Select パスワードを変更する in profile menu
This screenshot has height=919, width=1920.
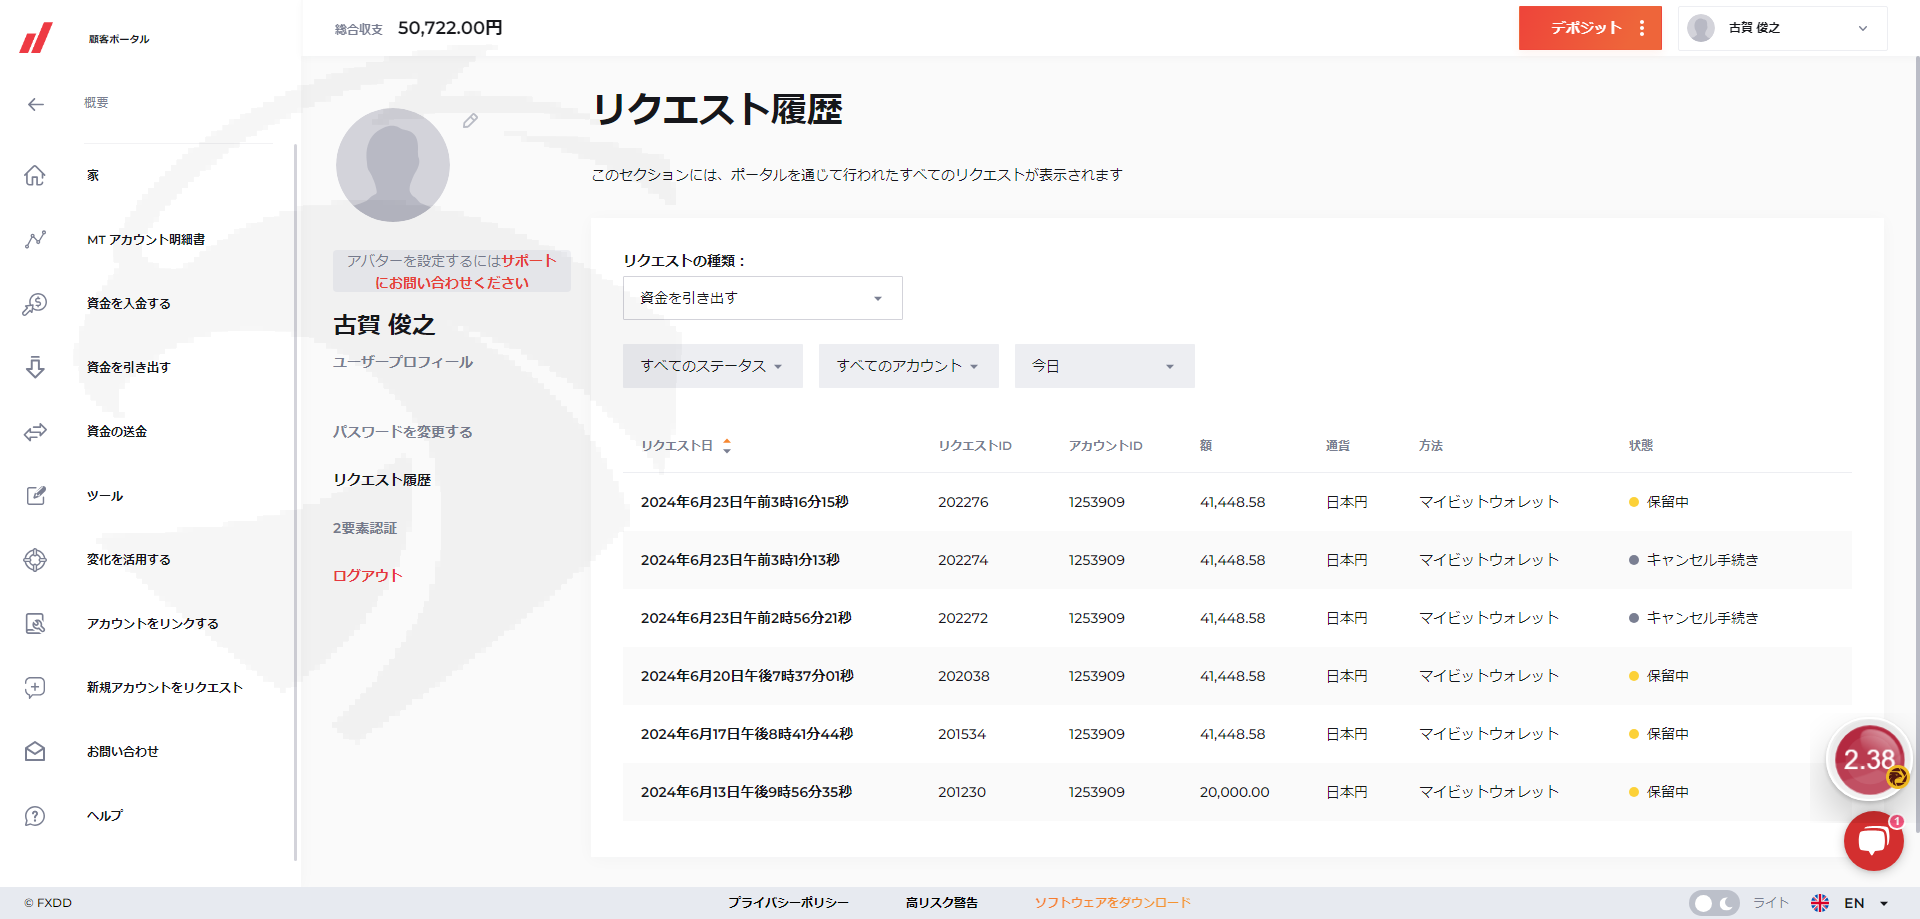point(402,432)
